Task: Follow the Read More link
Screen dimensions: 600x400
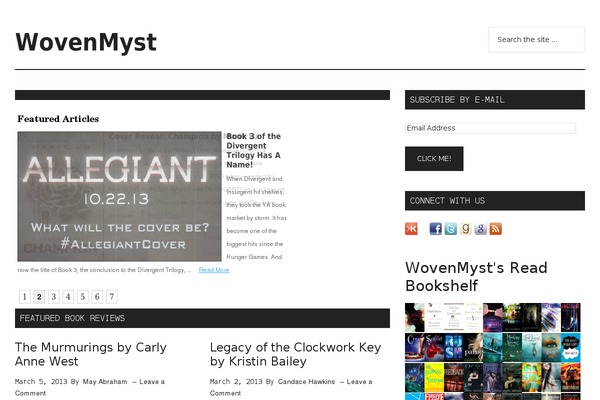Action: 213,270
